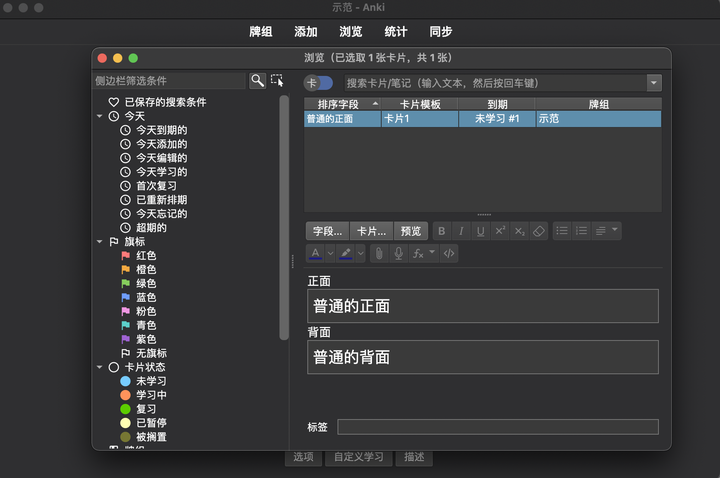This screenshot has height=478, width=720.
Task: Filter by 首次复习
Action: pyautogui.click(x=148, y=186)
